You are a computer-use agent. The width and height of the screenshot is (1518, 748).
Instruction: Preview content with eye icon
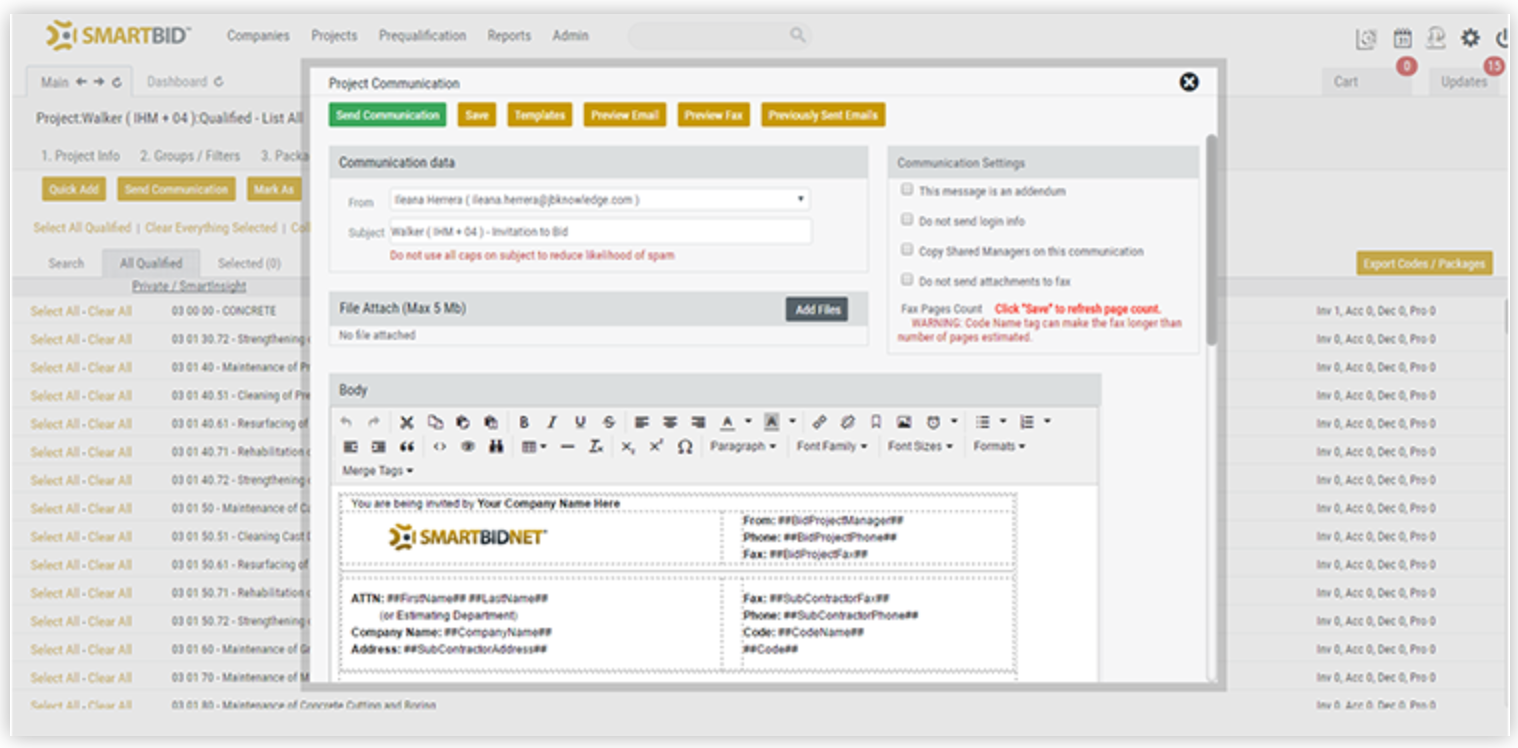click(x=467, y=446)
